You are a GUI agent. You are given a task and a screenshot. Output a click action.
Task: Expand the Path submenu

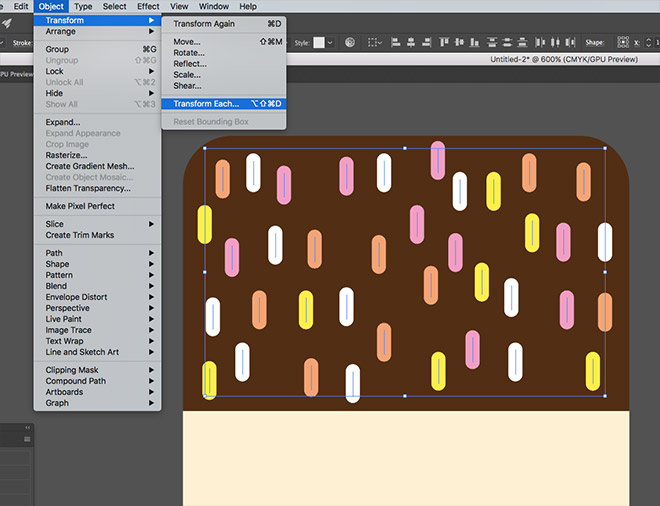97,253
